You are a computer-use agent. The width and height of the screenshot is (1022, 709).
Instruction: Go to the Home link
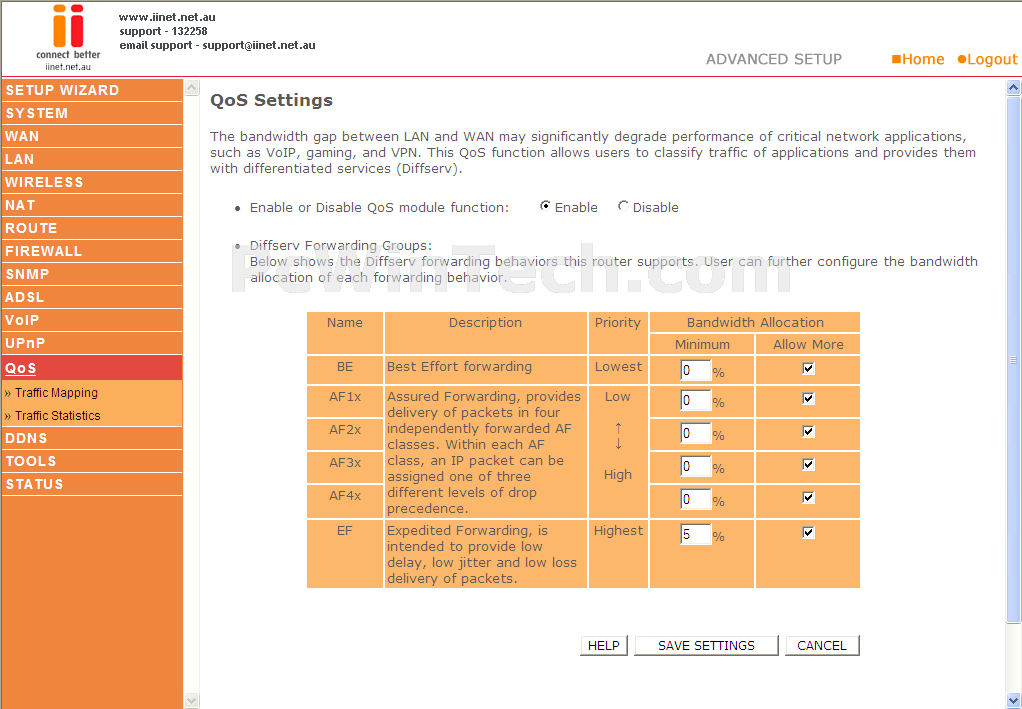click(918, 59)
